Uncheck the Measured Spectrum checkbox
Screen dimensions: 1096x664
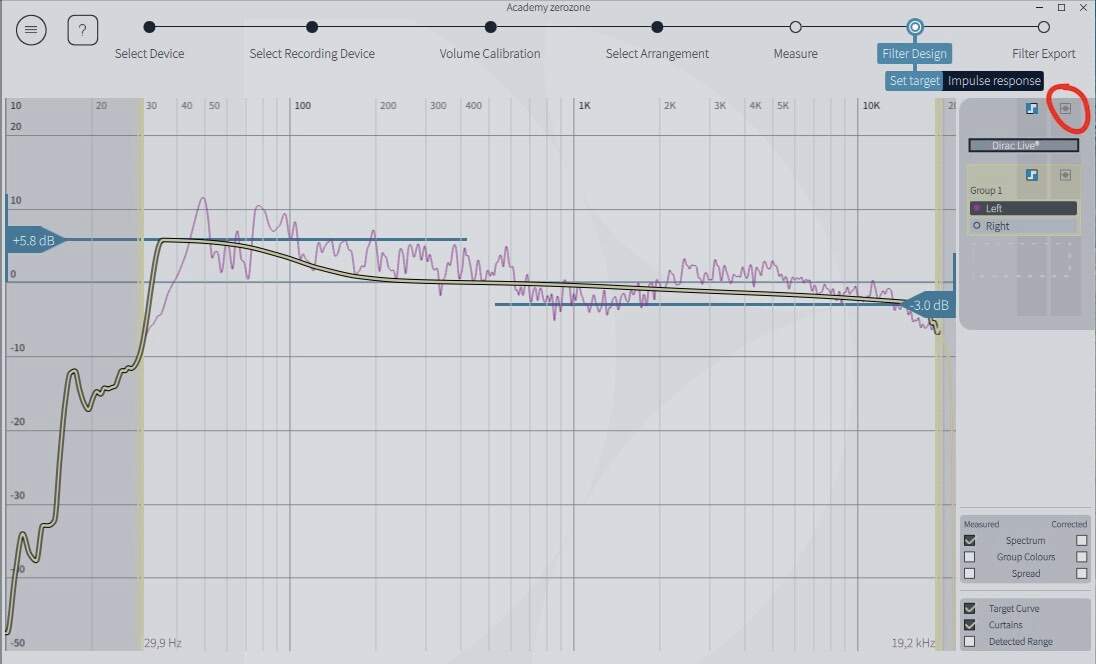click(969, 540)
